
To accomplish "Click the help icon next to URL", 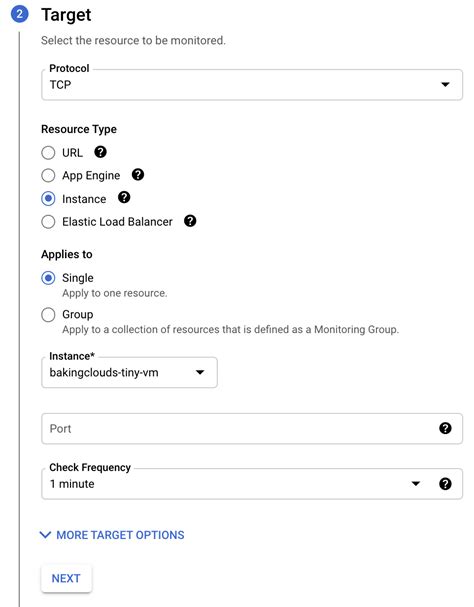I will pos(100,152).
